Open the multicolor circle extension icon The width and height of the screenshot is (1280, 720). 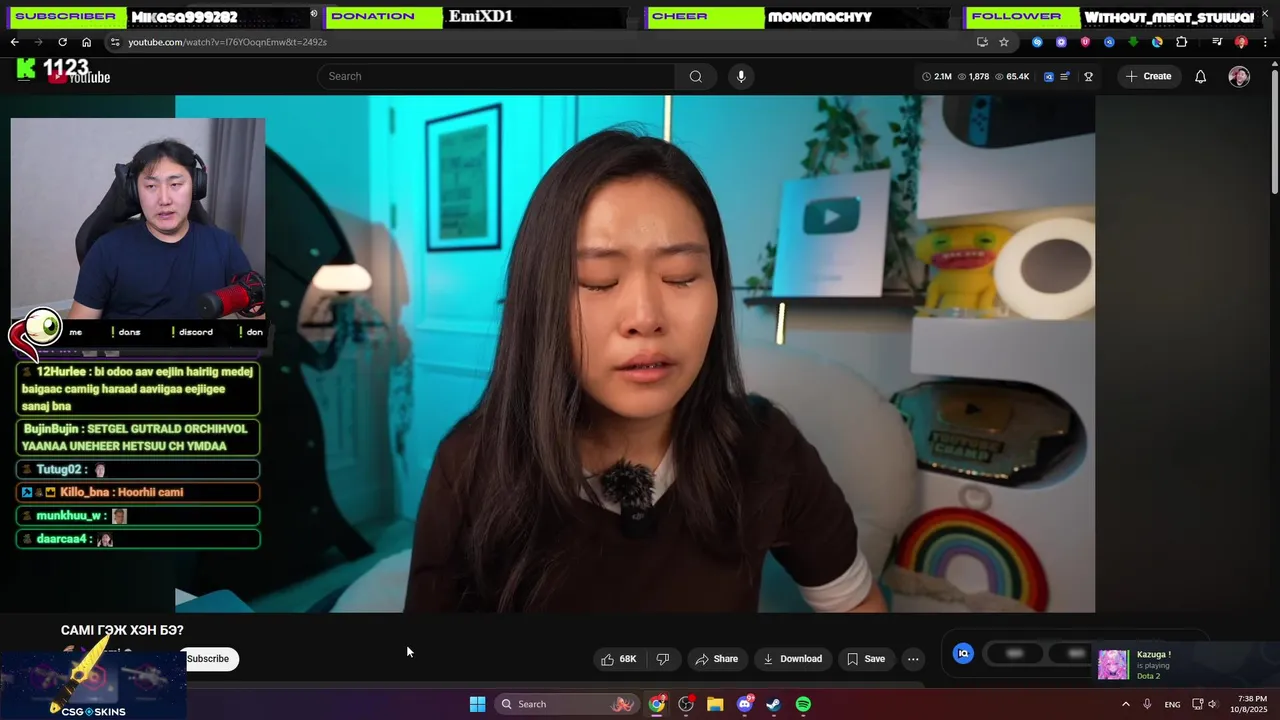point(1157,42)
